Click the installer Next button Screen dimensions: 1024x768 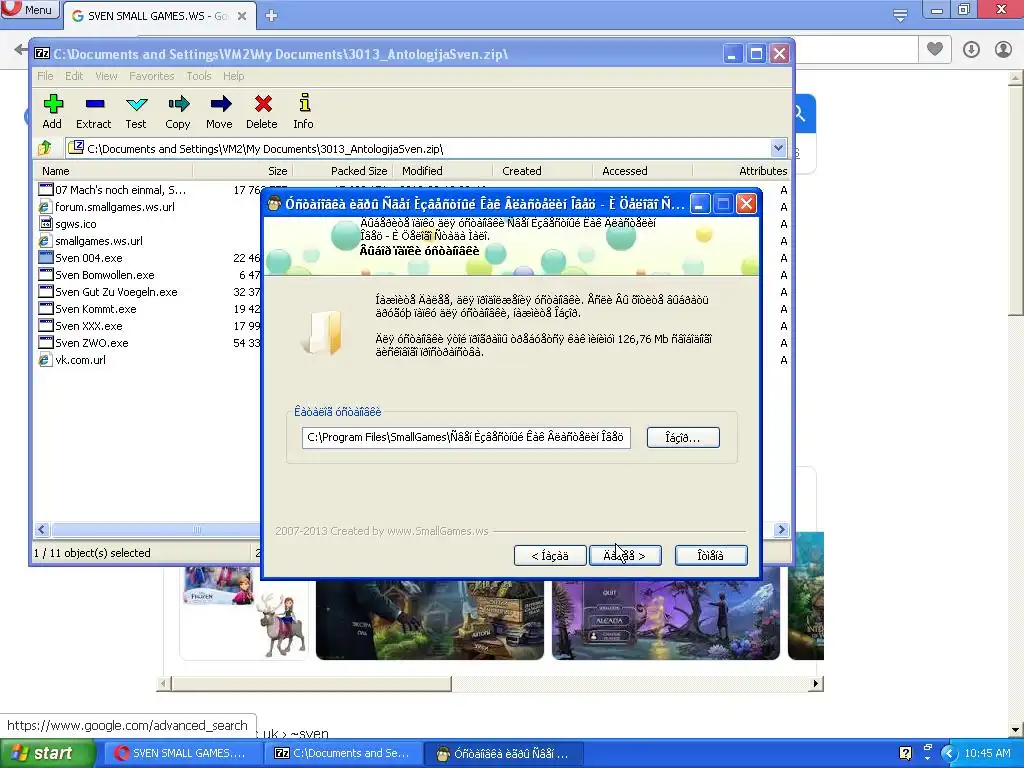click(x=625, y=556)
